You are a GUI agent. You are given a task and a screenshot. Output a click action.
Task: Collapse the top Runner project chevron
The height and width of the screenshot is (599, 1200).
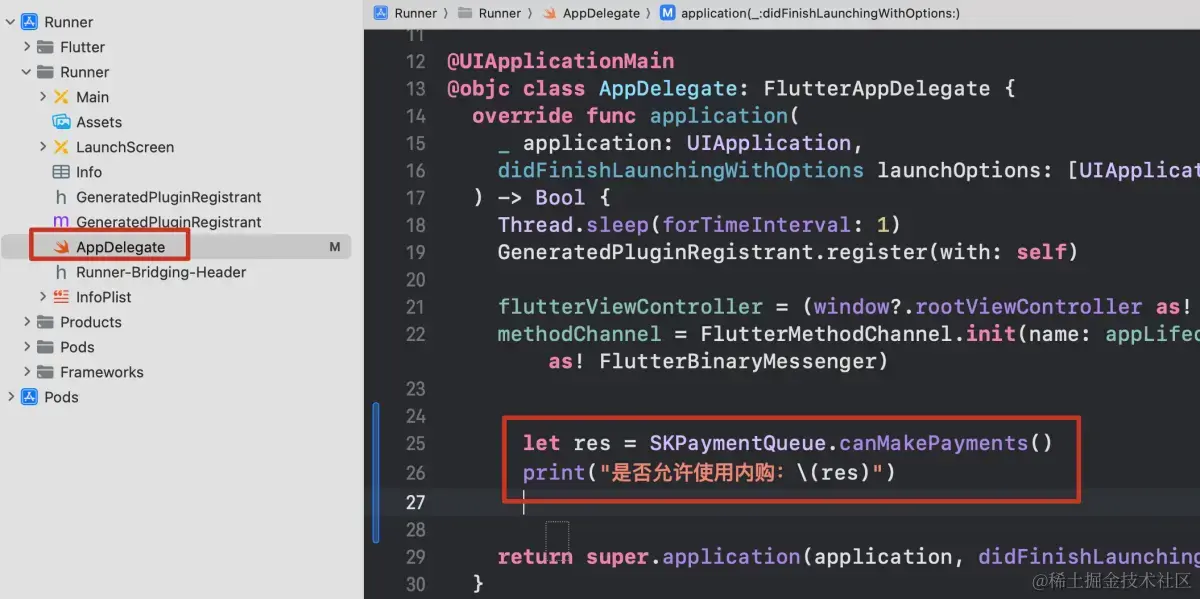click(x=11, y=22)
